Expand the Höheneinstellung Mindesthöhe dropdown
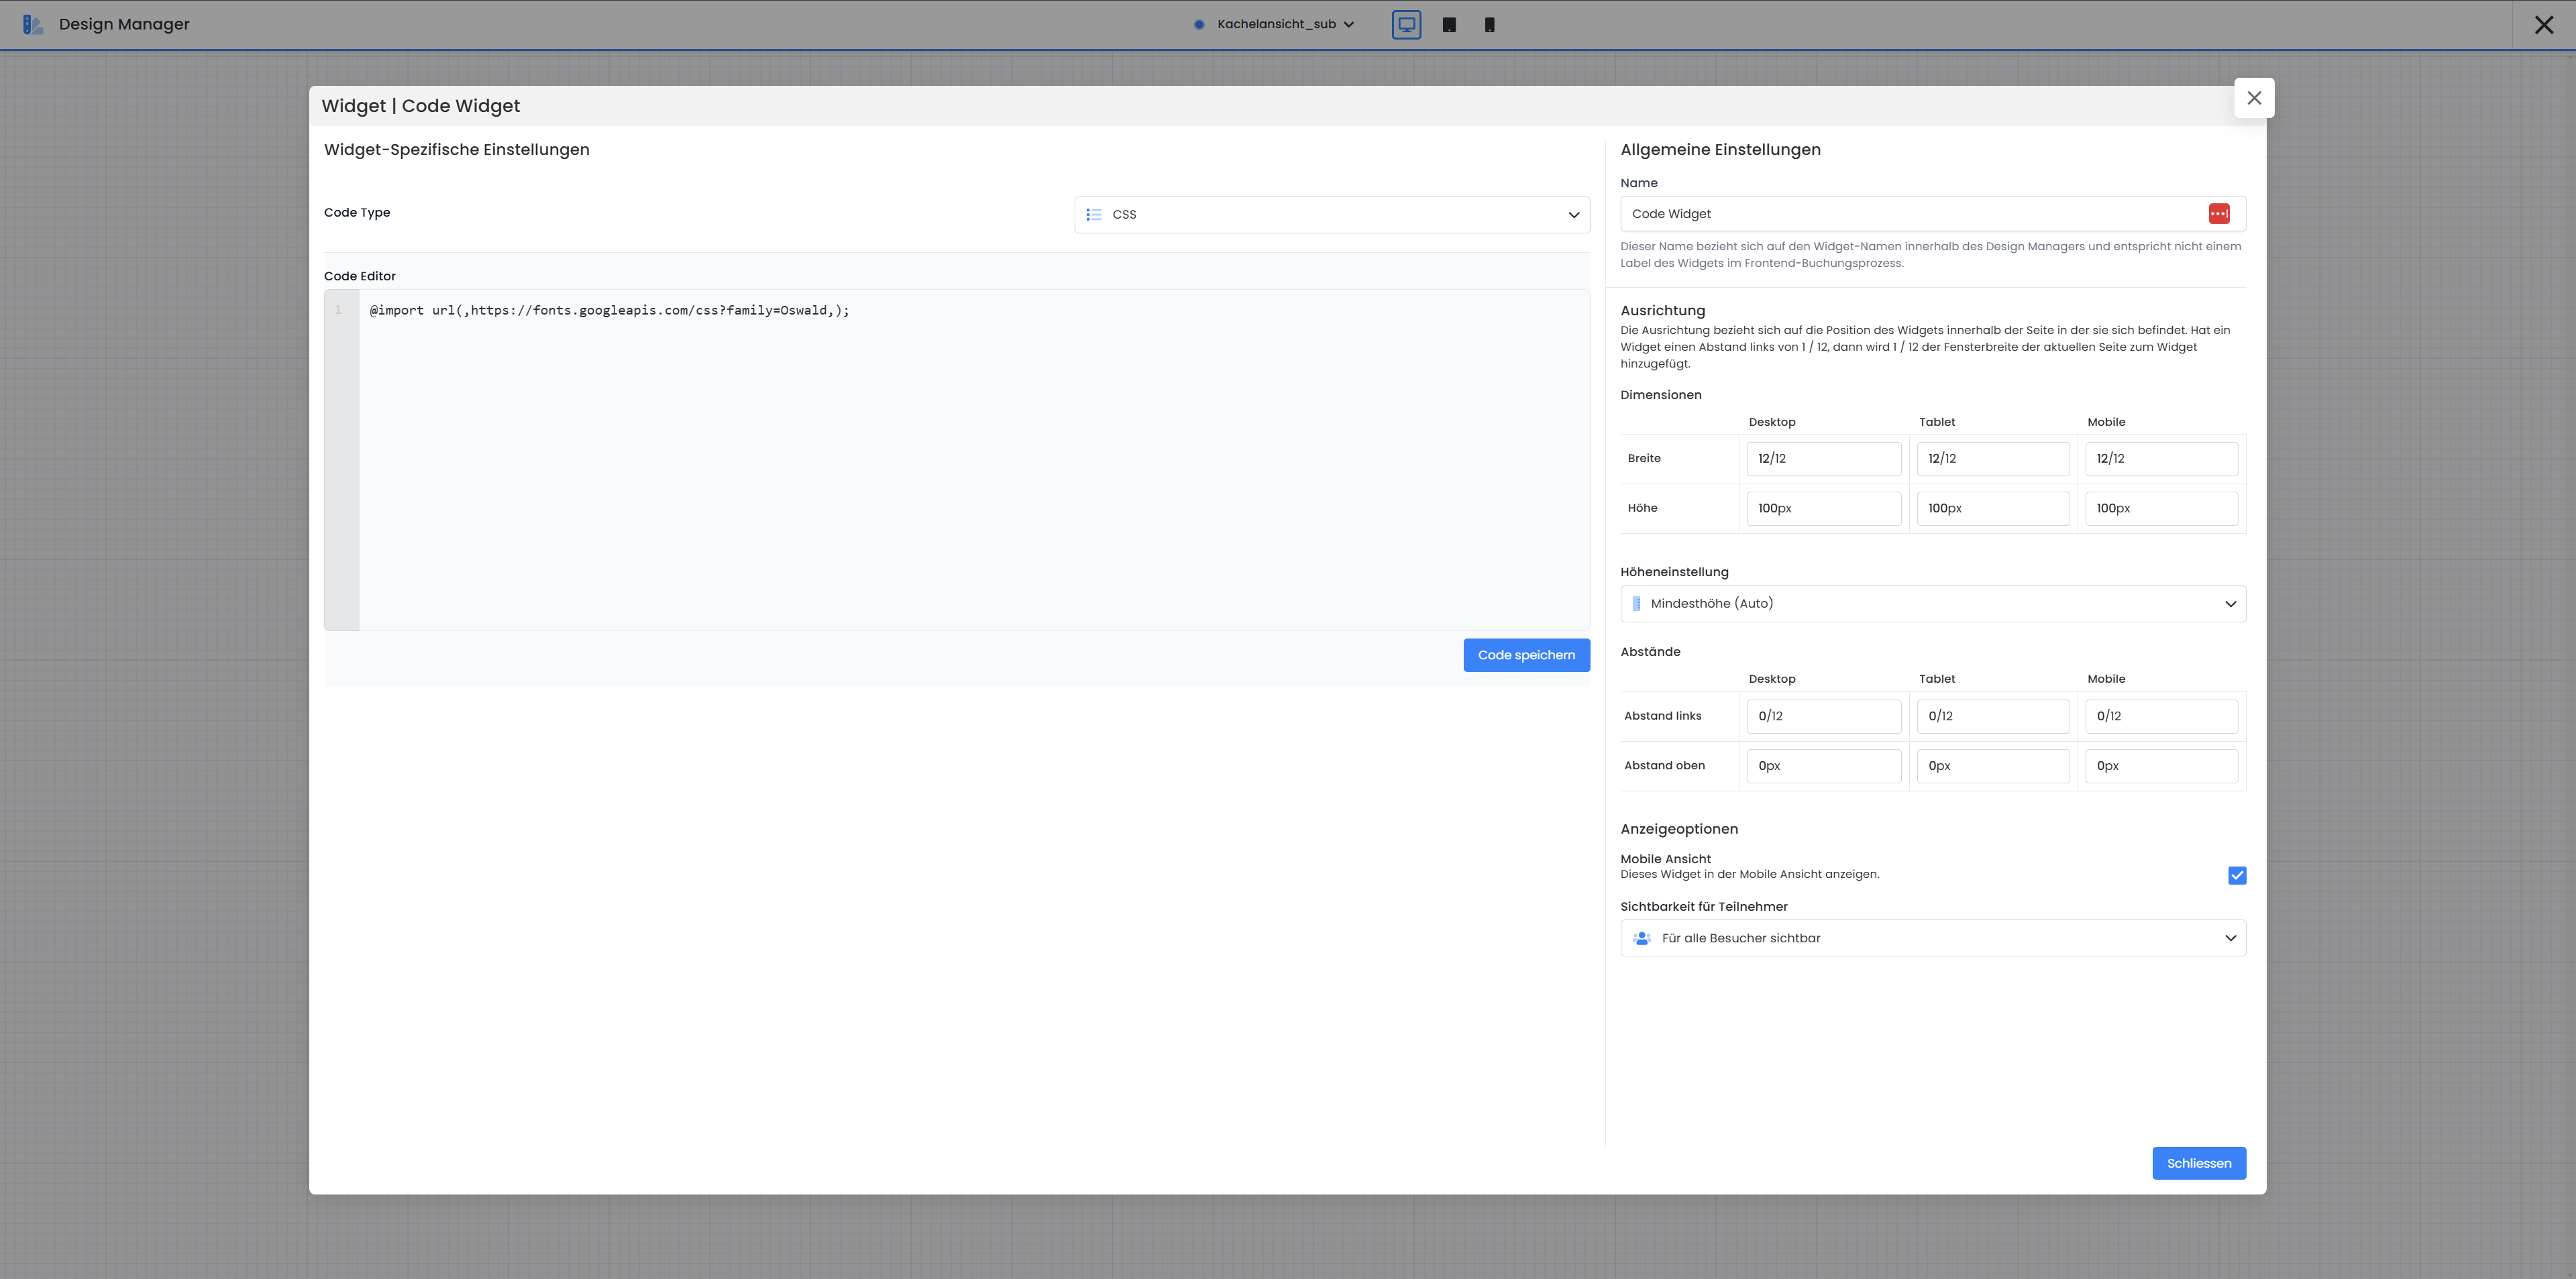 pyautogui.click(x=1932, y=604)
